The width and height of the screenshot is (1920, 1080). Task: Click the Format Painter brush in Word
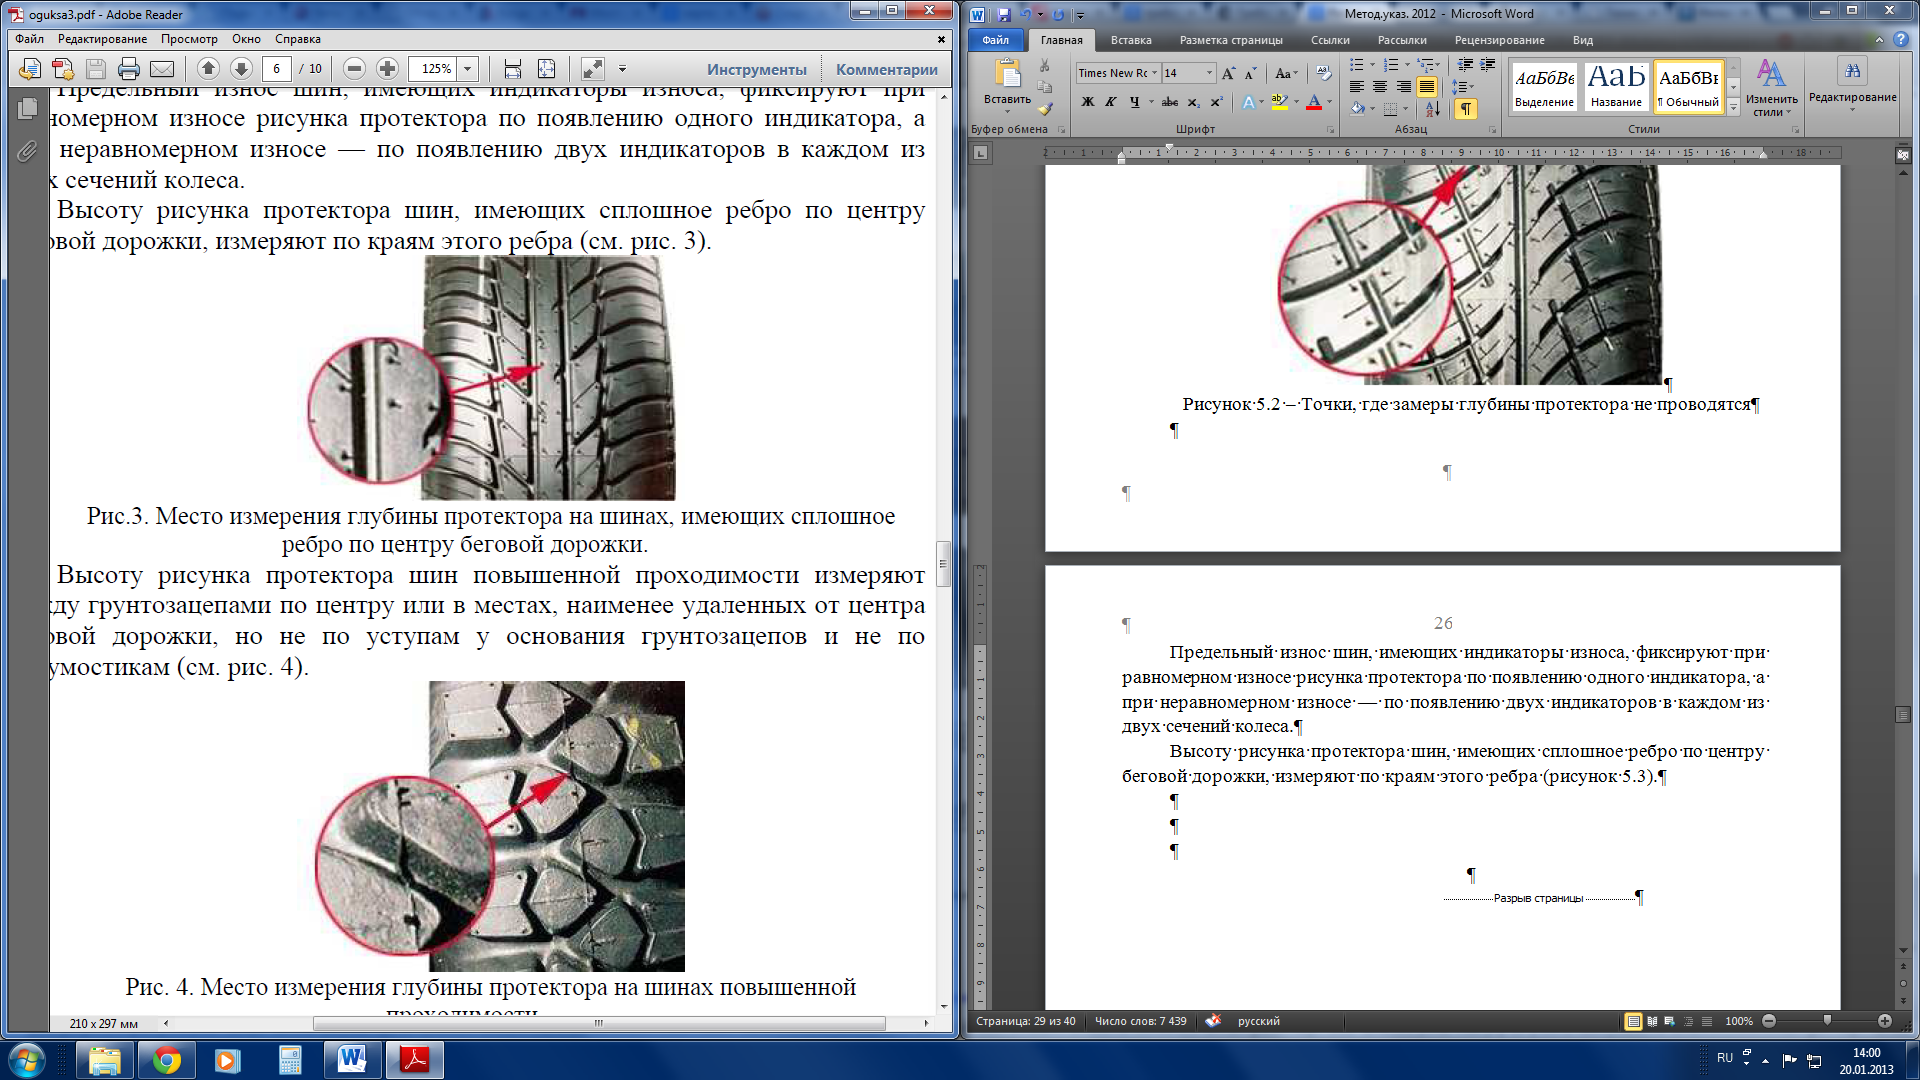pyautogui.click(x=1045, y=109)
